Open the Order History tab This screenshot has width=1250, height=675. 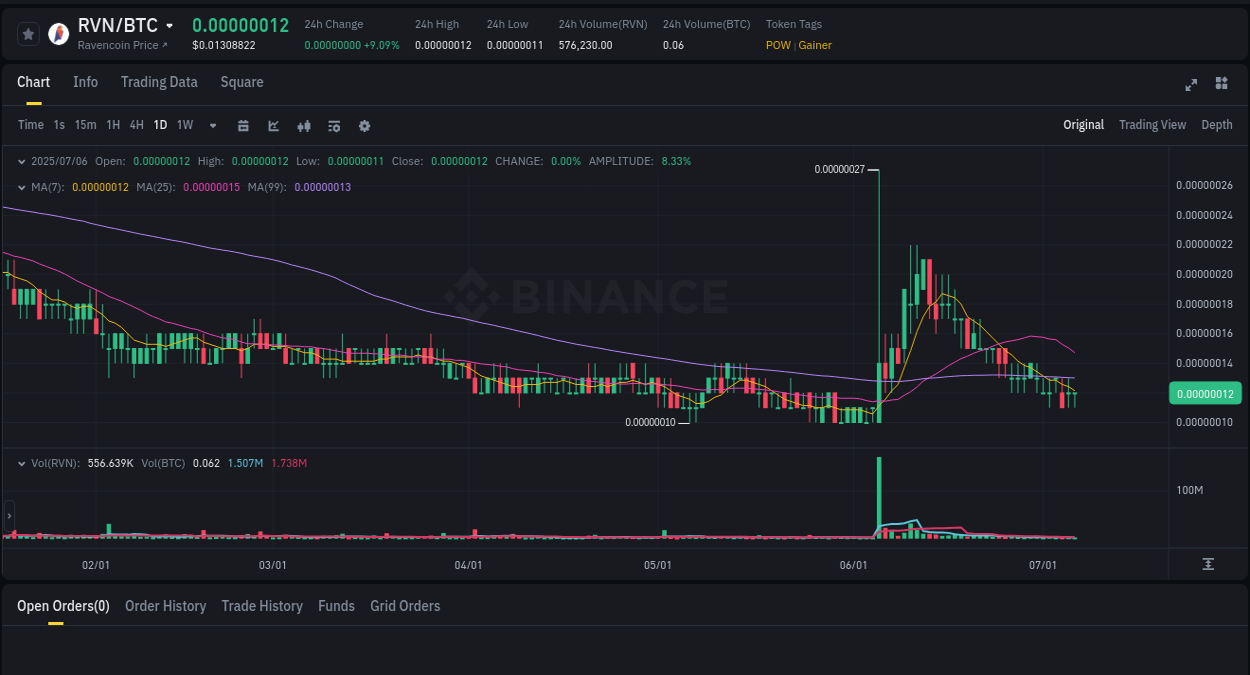point(165,606)
